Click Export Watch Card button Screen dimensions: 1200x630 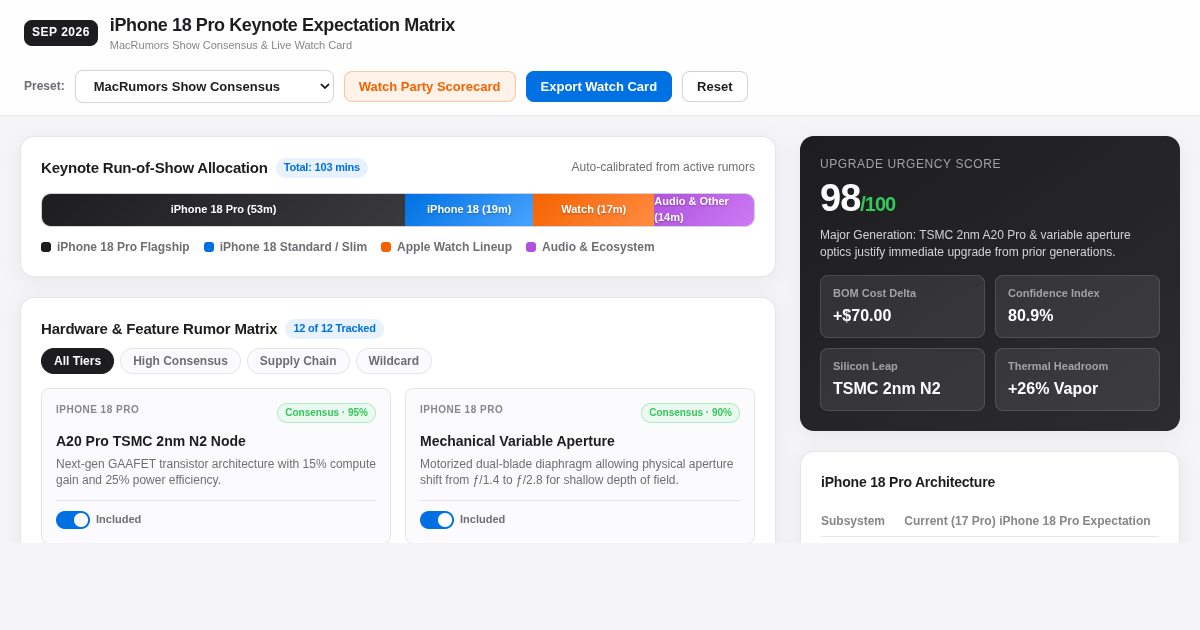(599, 86)
